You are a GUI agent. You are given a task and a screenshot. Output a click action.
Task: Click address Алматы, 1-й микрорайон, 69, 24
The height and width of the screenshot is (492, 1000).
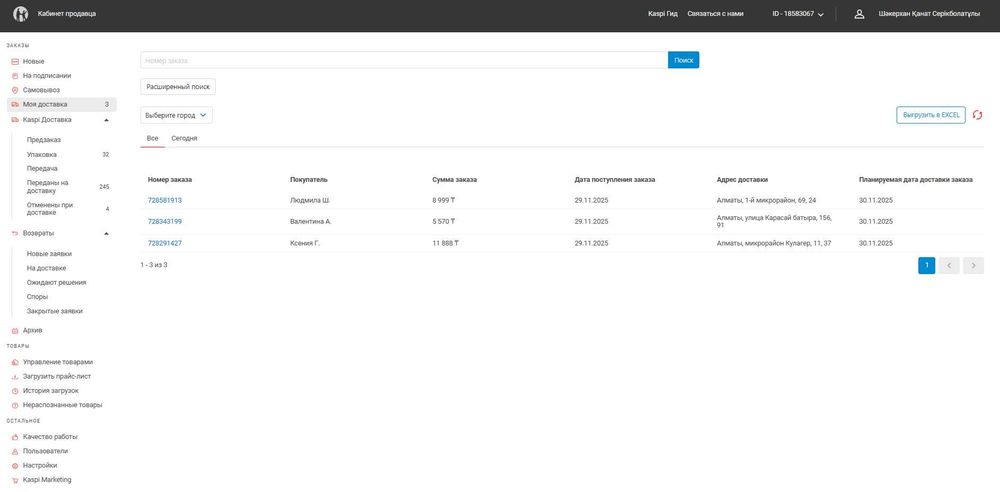(767, 200)
